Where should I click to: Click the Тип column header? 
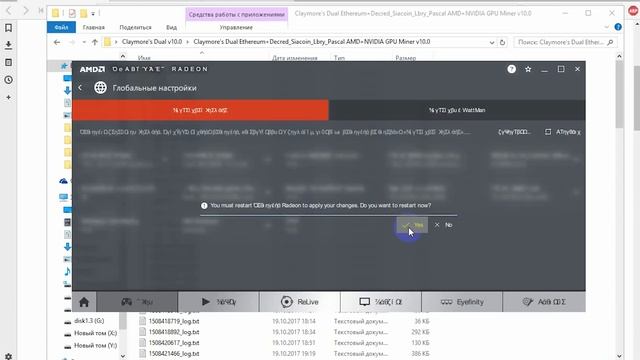pyautogui.click(x=339, y=58)
